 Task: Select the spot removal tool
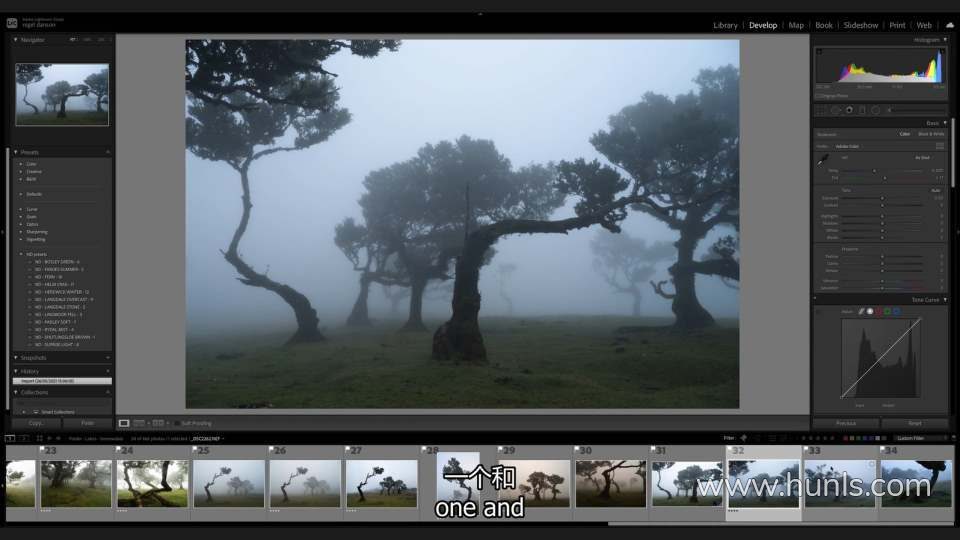pos(835,110)
